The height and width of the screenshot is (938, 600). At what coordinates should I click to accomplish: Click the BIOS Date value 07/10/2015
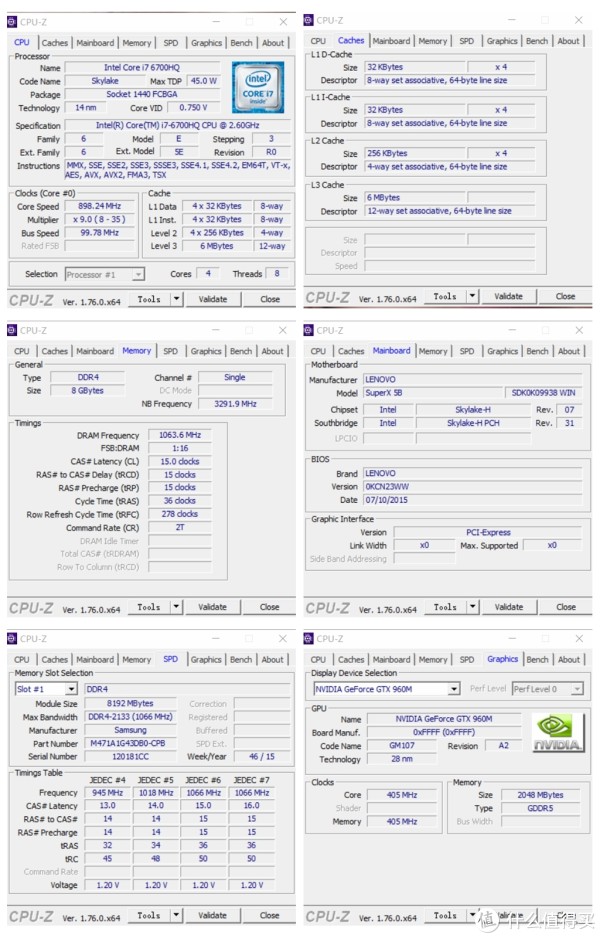pyautogui.click(x=473, y=500)
